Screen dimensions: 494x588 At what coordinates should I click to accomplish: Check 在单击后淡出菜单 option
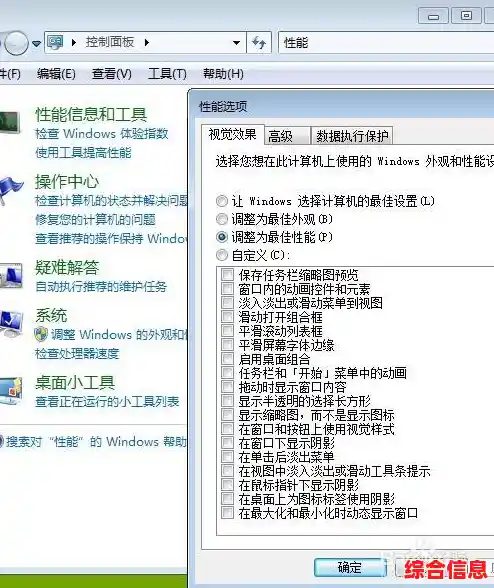(227, 457)
